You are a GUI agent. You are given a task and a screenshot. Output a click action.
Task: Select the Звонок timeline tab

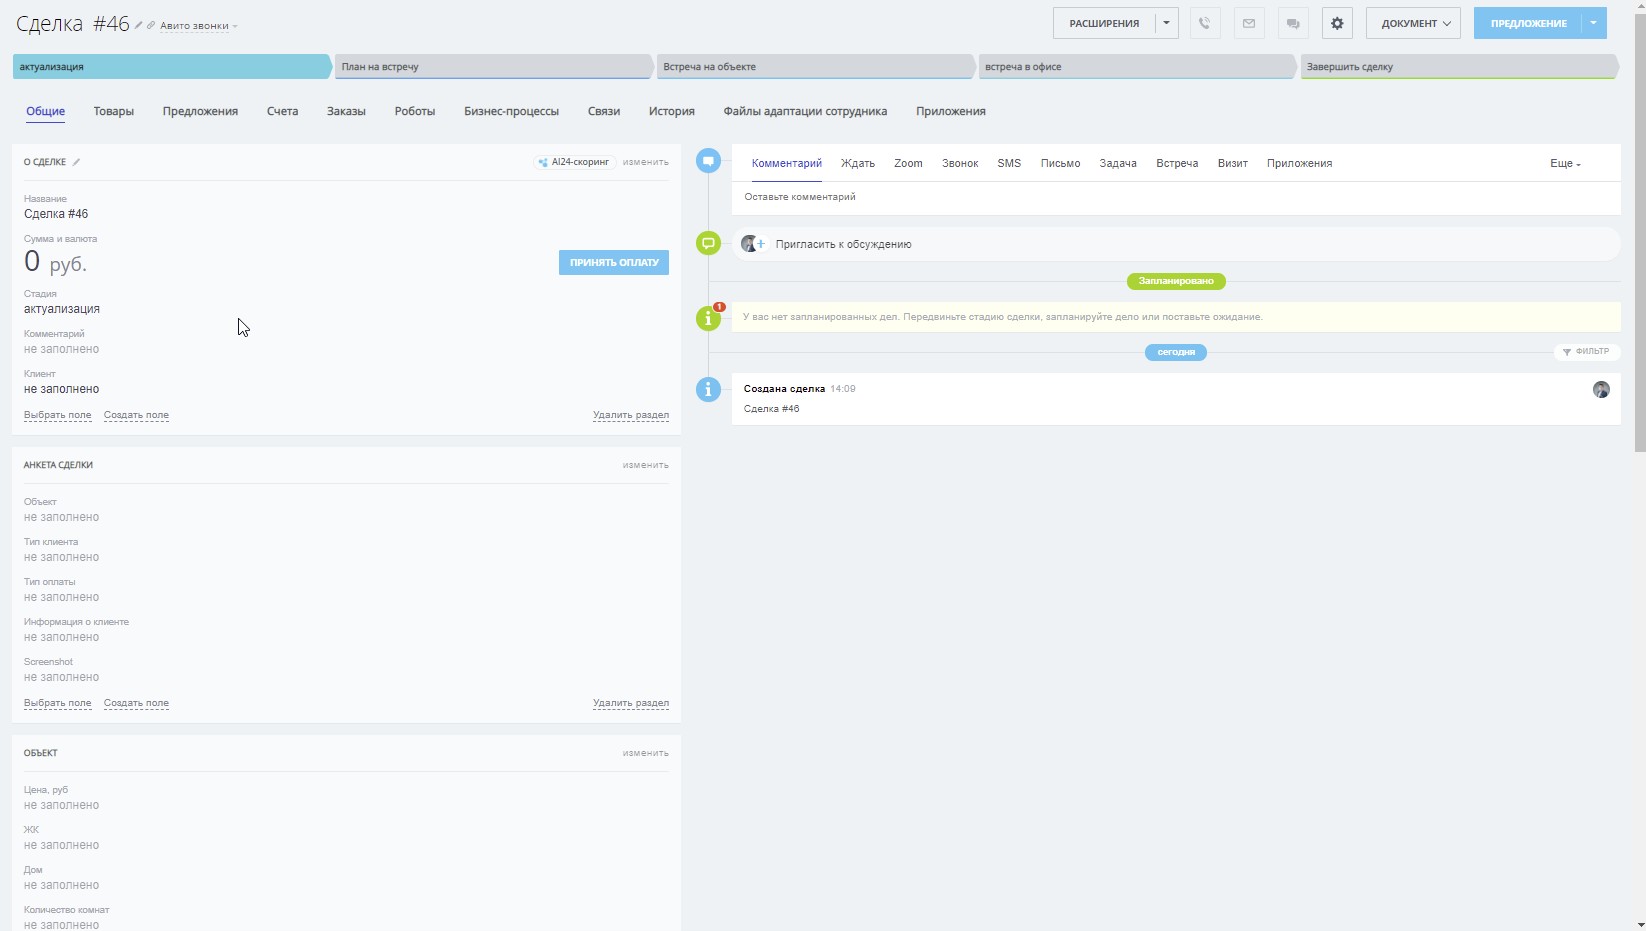959,163
